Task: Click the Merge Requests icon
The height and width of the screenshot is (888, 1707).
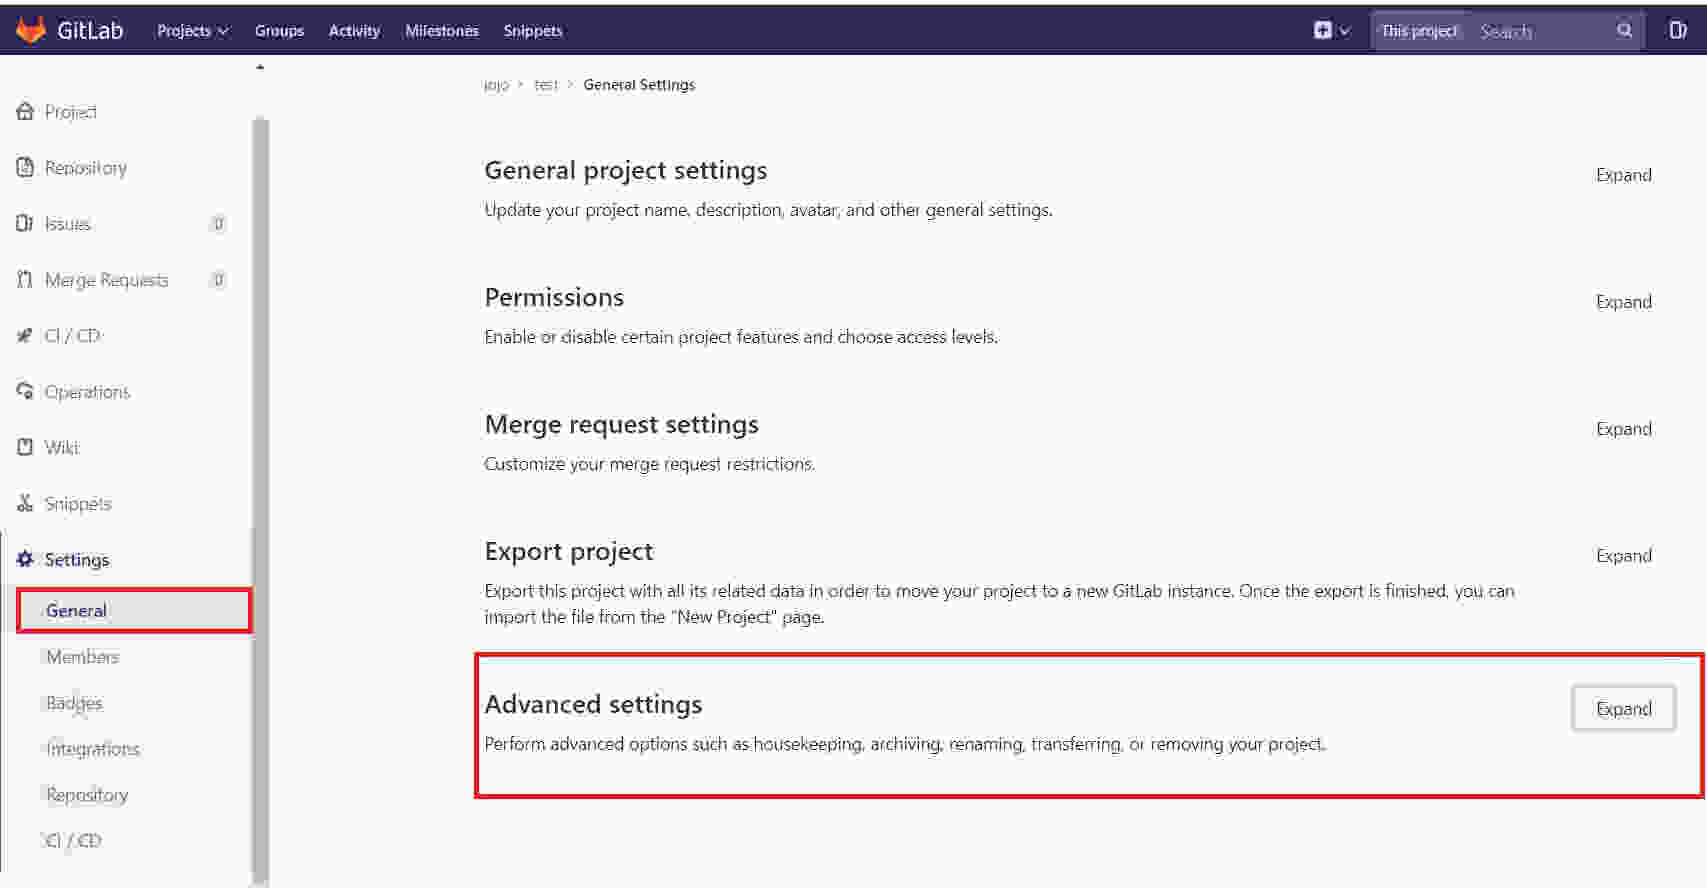Action: coord(25,279)
